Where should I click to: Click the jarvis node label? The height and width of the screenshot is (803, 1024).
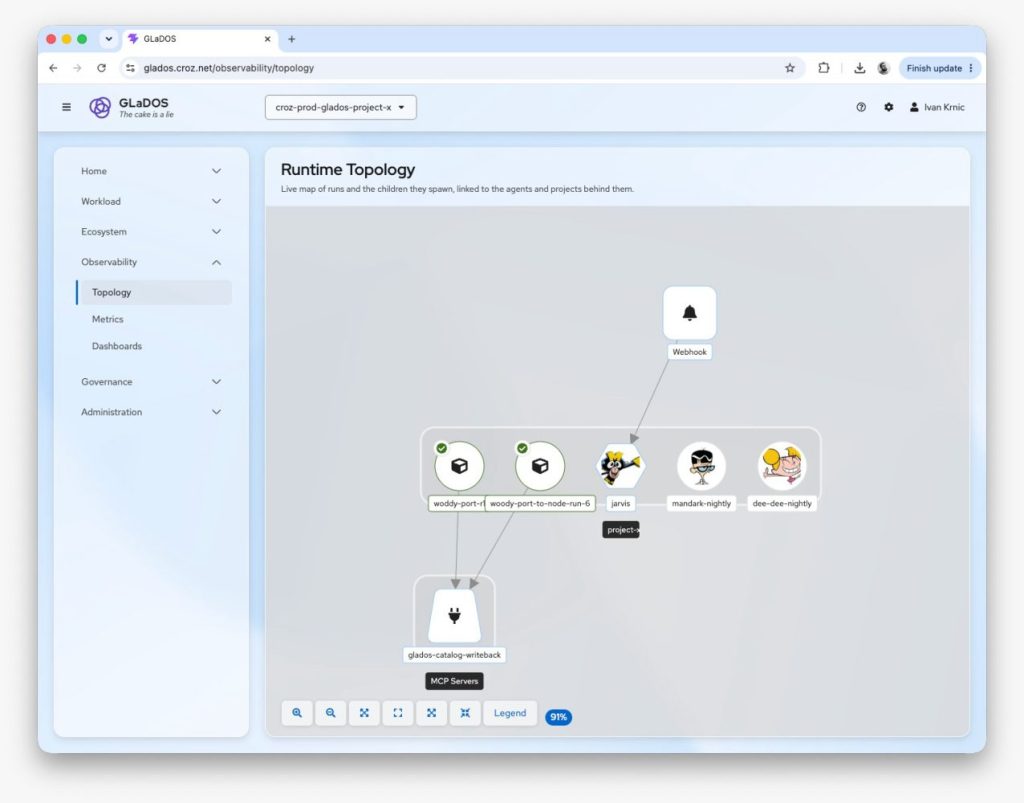tap(620, 503)
